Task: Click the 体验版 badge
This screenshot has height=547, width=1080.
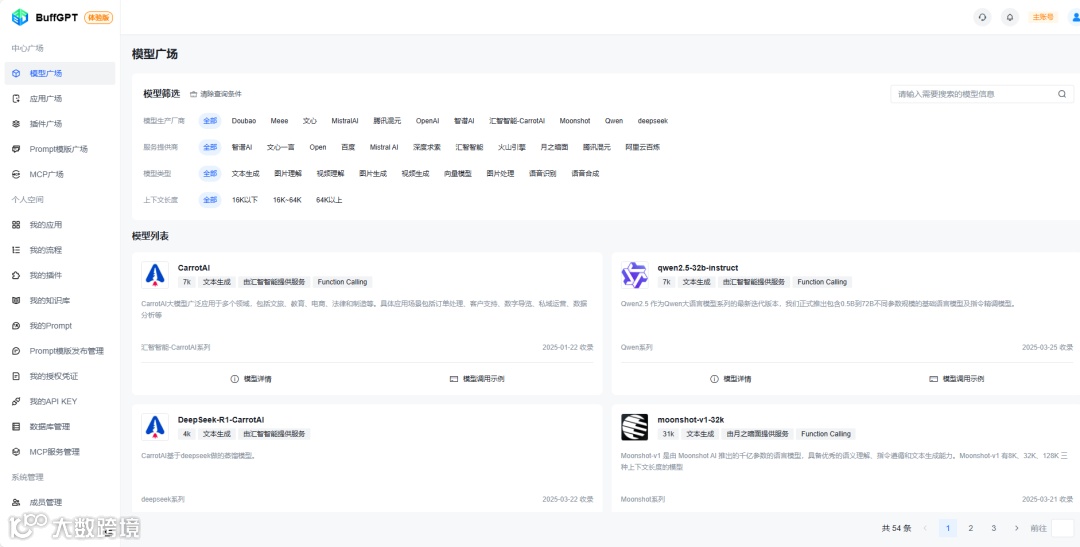Action: pos(98,17)
